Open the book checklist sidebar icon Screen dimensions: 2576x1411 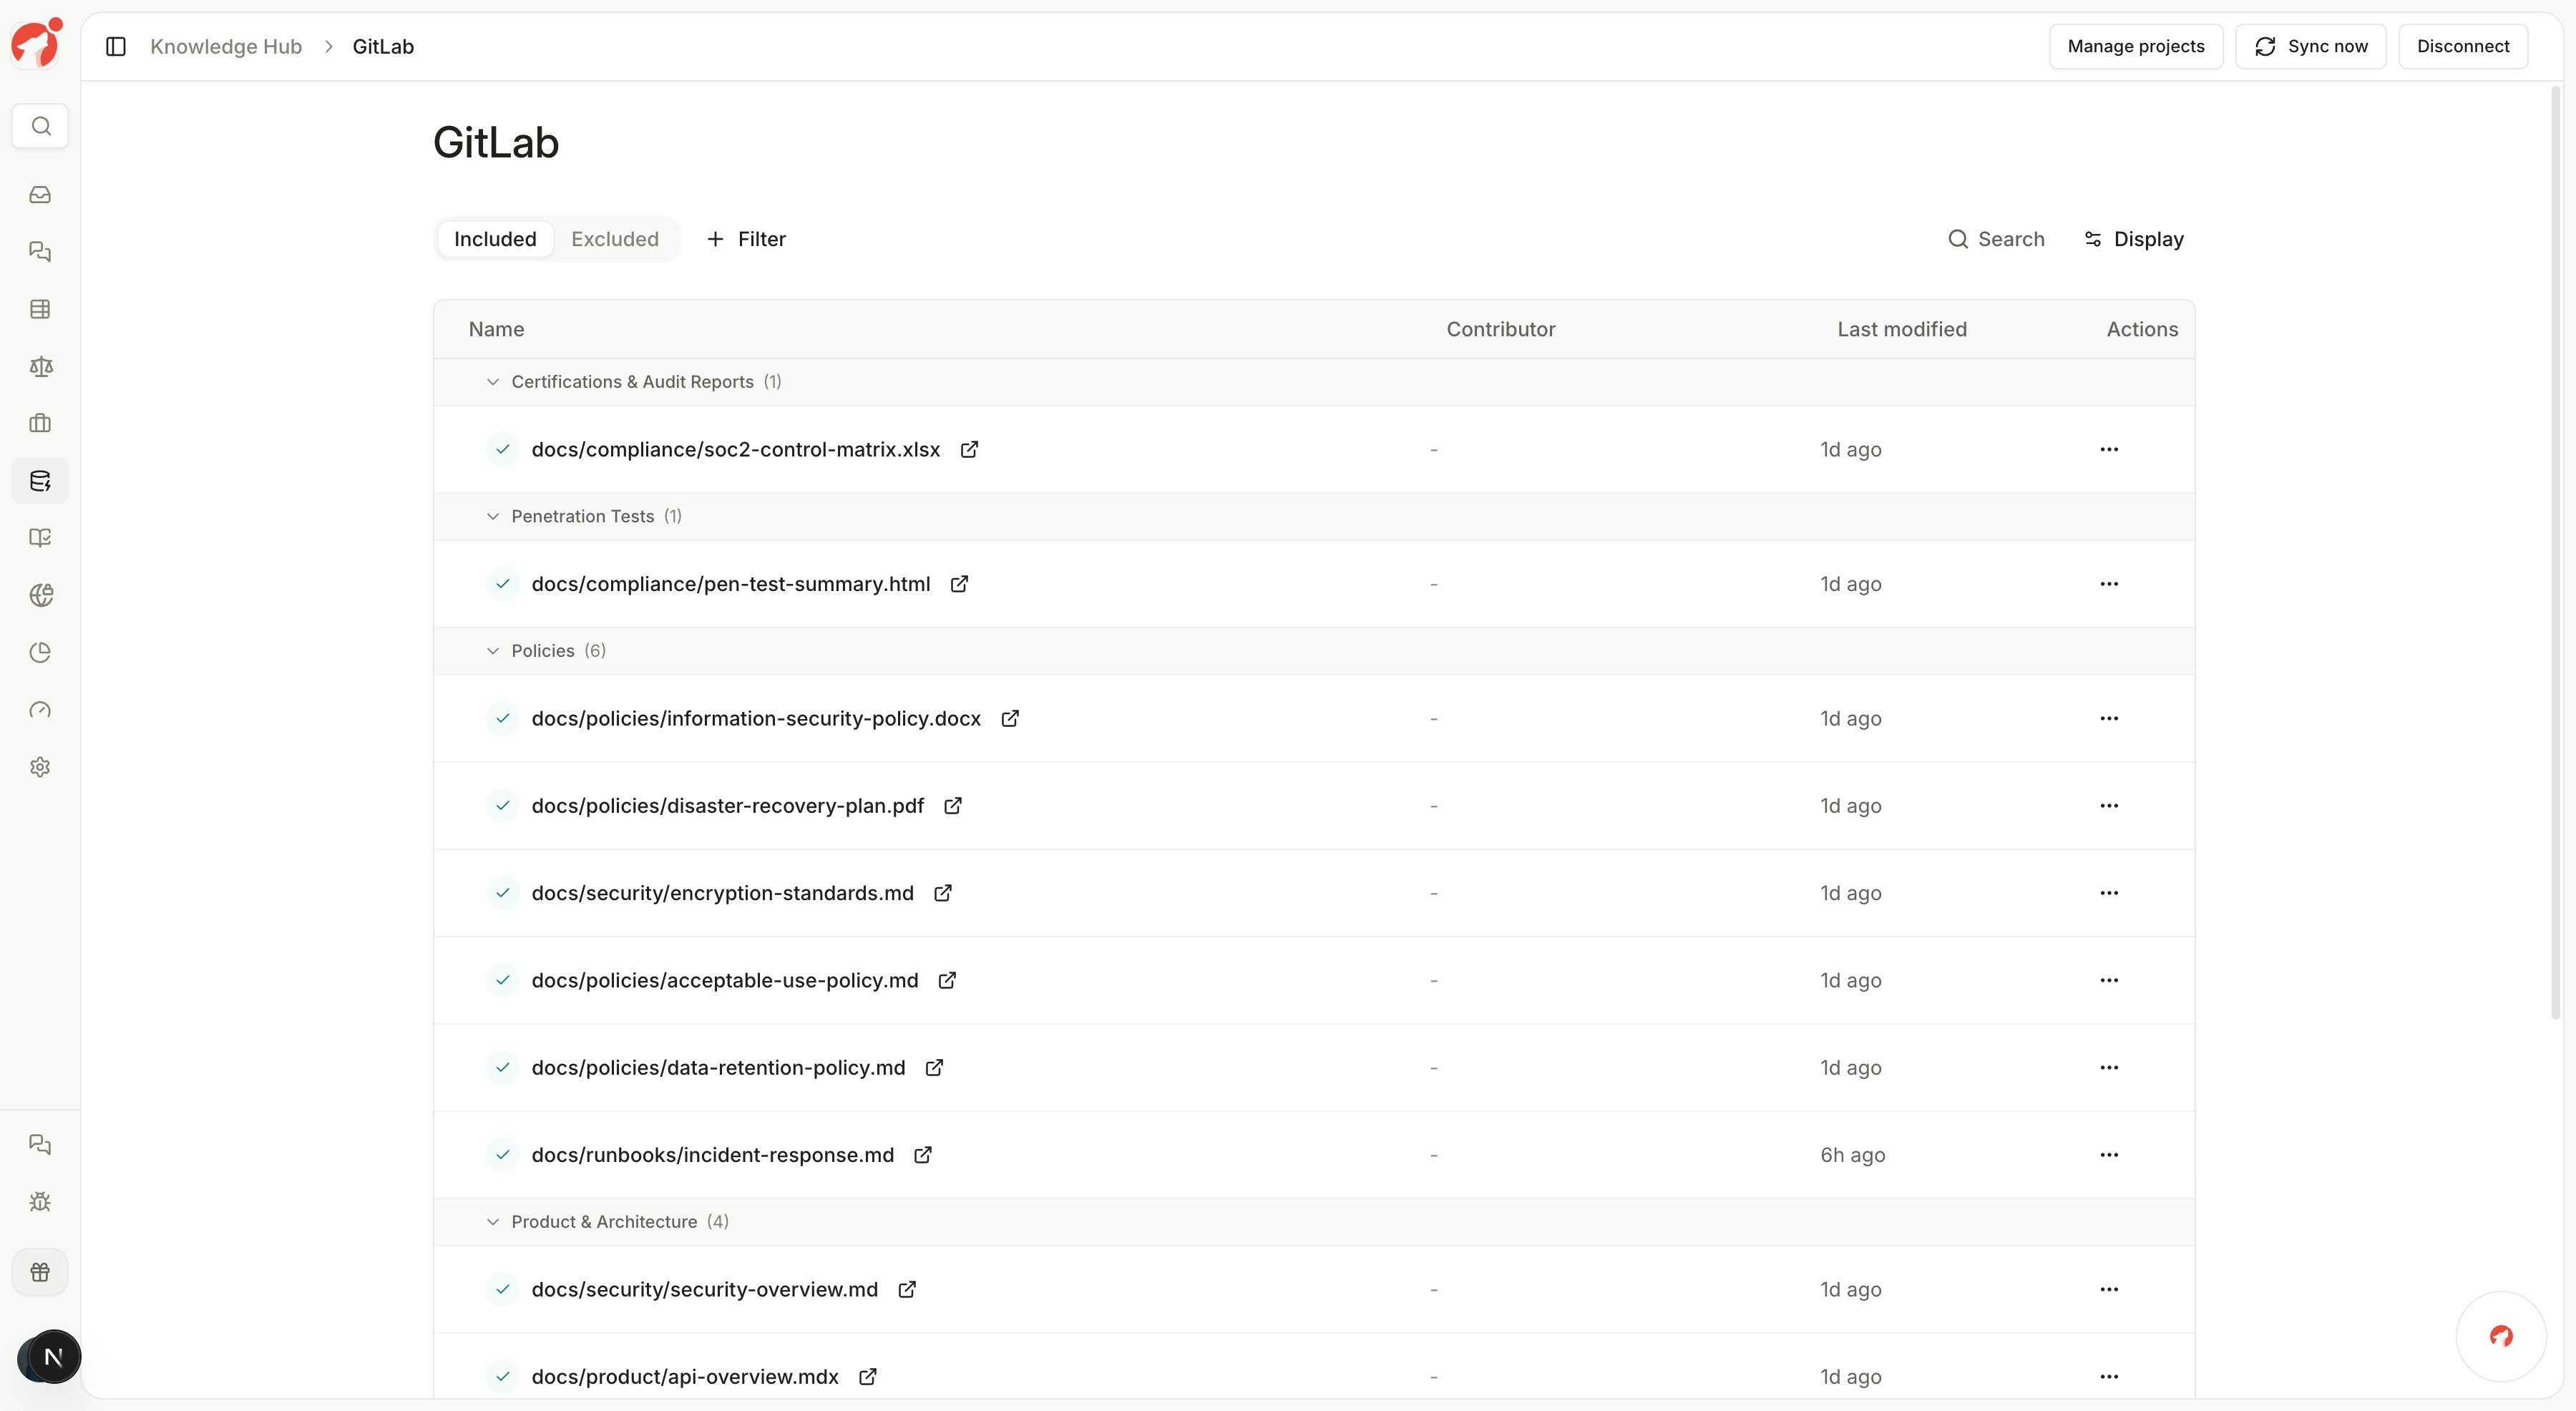(x=40, y=538)
